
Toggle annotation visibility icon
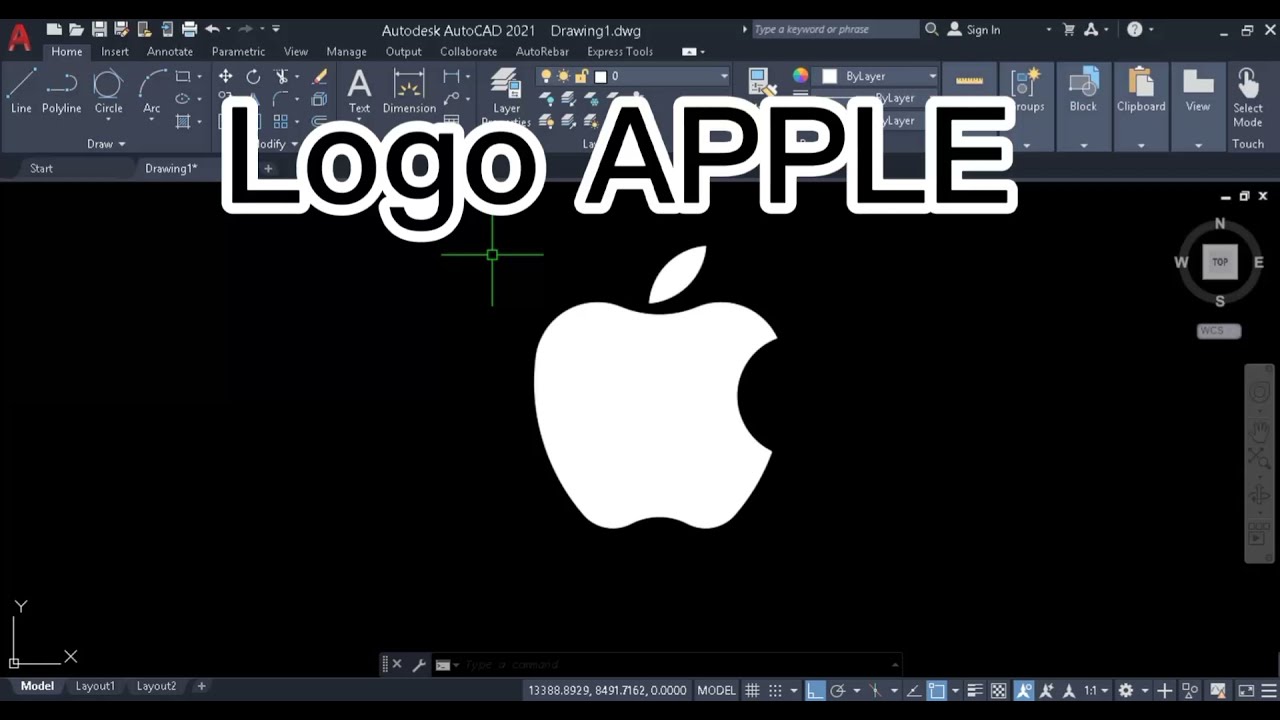(1024, 690)
